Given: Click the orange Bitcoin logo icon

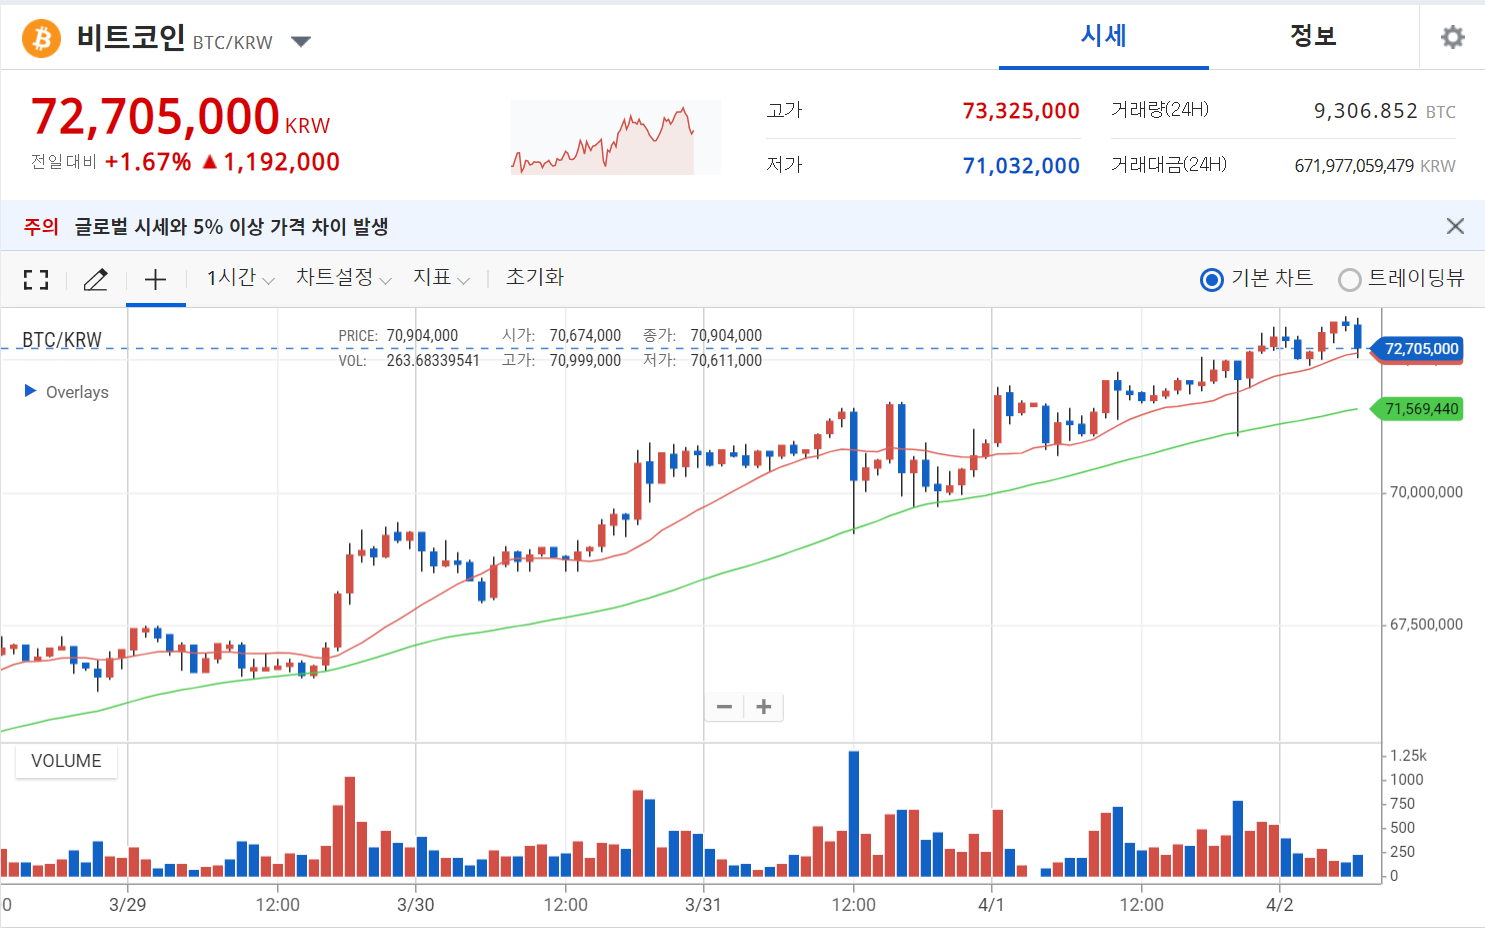Looking at the screenshot, I should [41, 38].
